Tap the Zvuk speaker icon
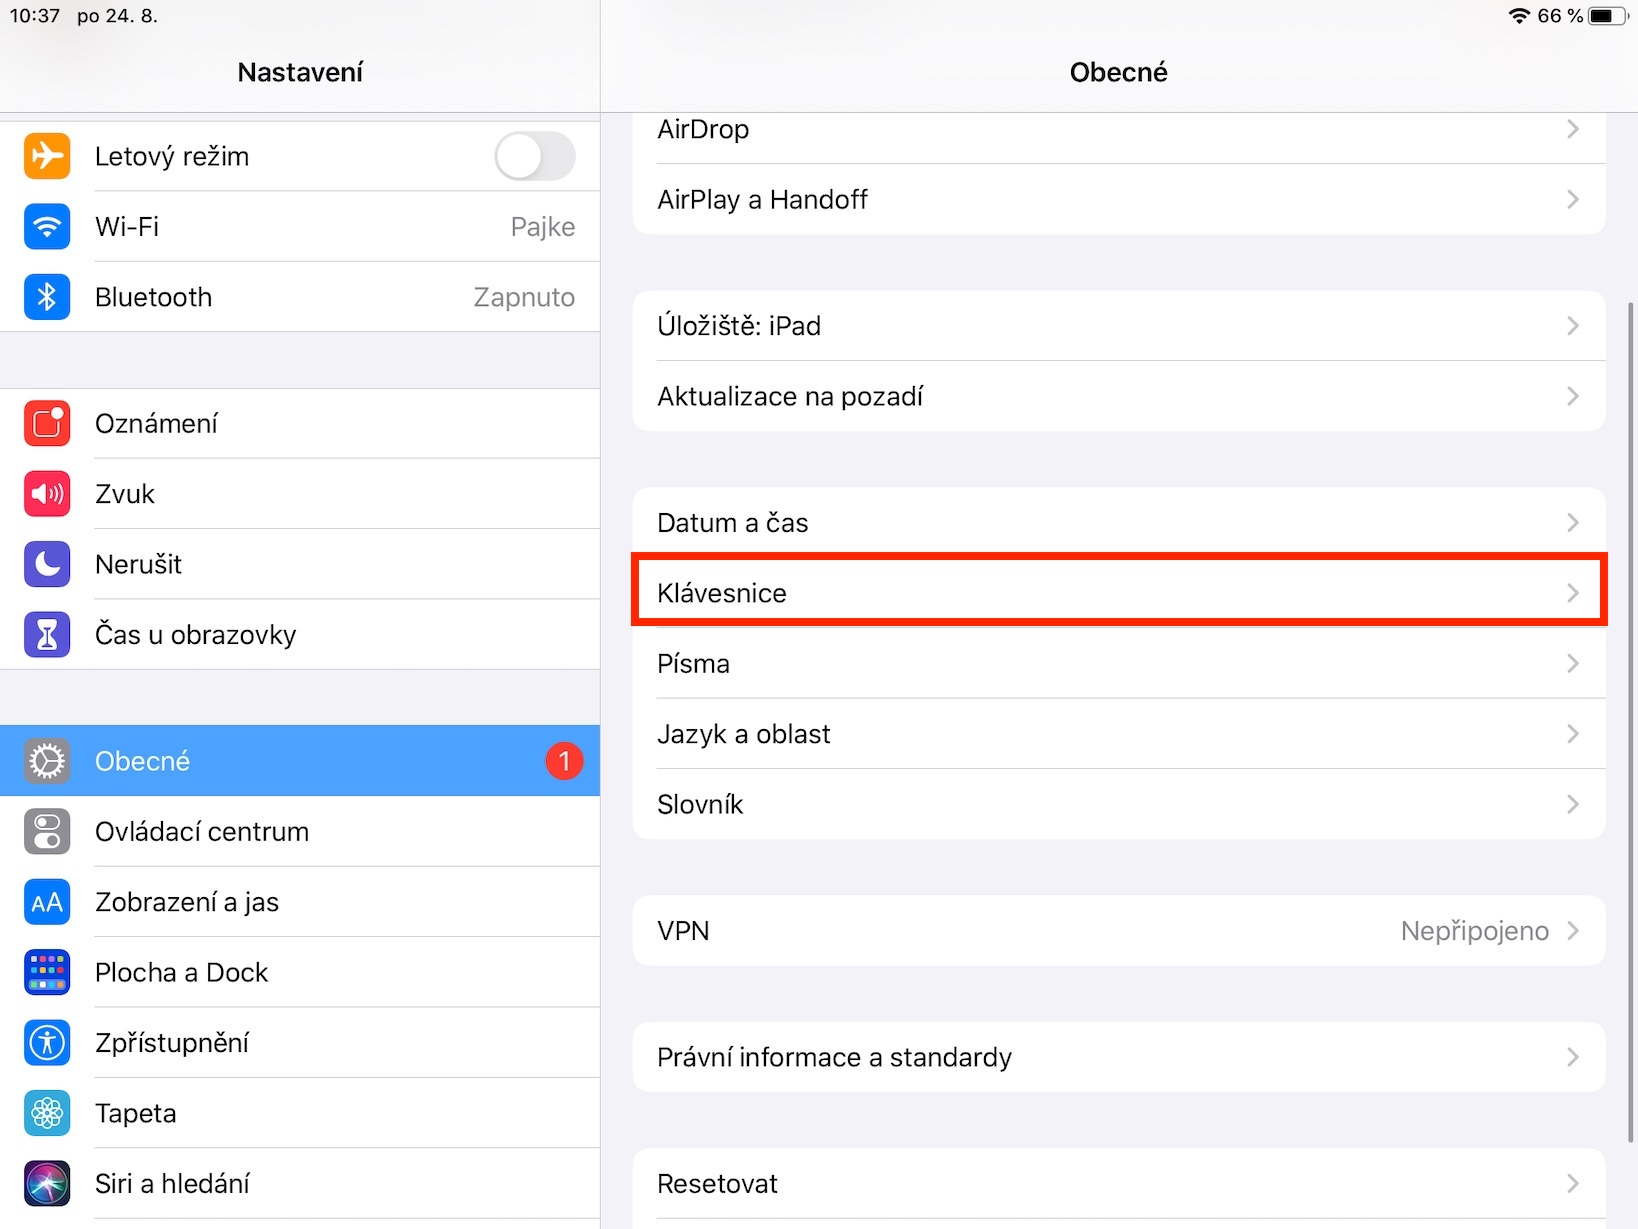 (x=47, y=494)
